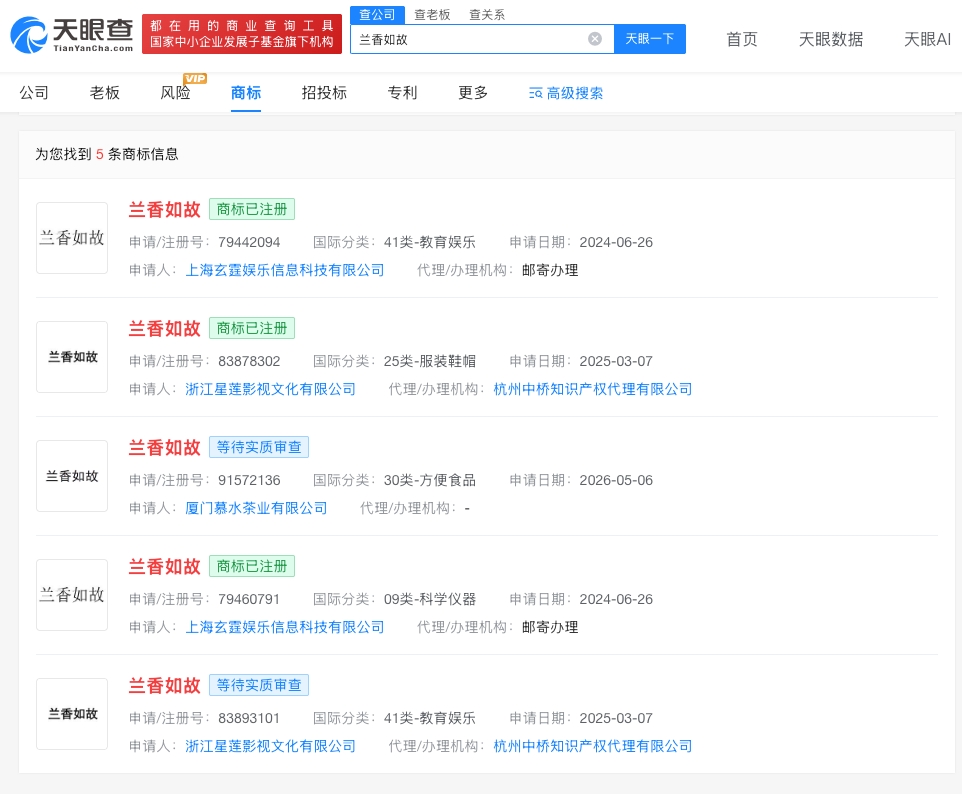Viewport: 962px width, 794px height.
Task: Click the TianYanCha logo
Action: click(x=72, y=34)
